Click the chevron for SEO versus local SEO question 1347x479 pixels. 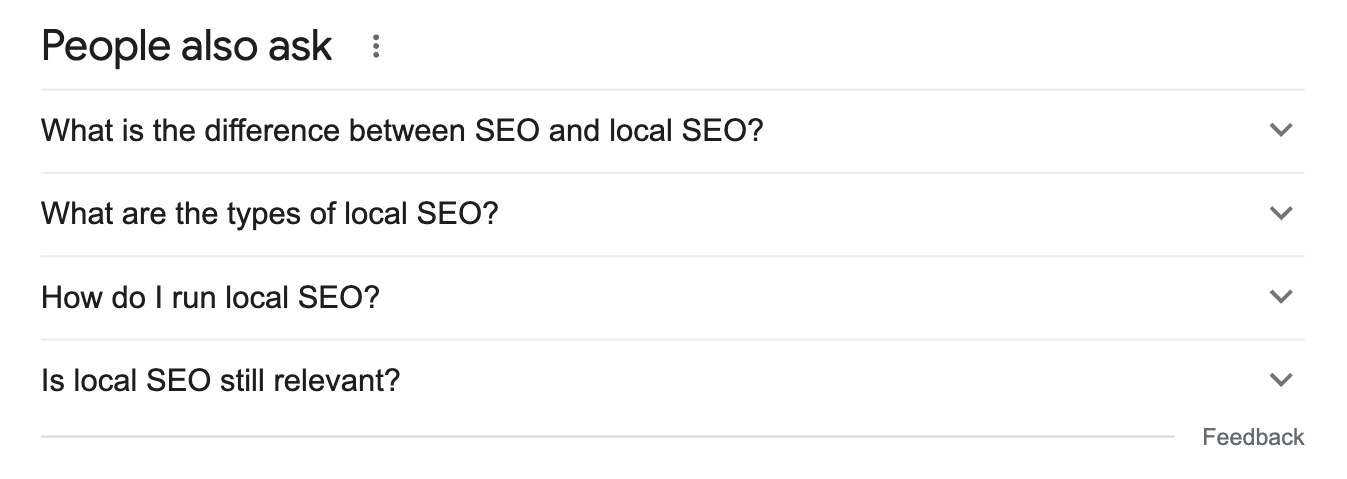[x=1280, y=130]
